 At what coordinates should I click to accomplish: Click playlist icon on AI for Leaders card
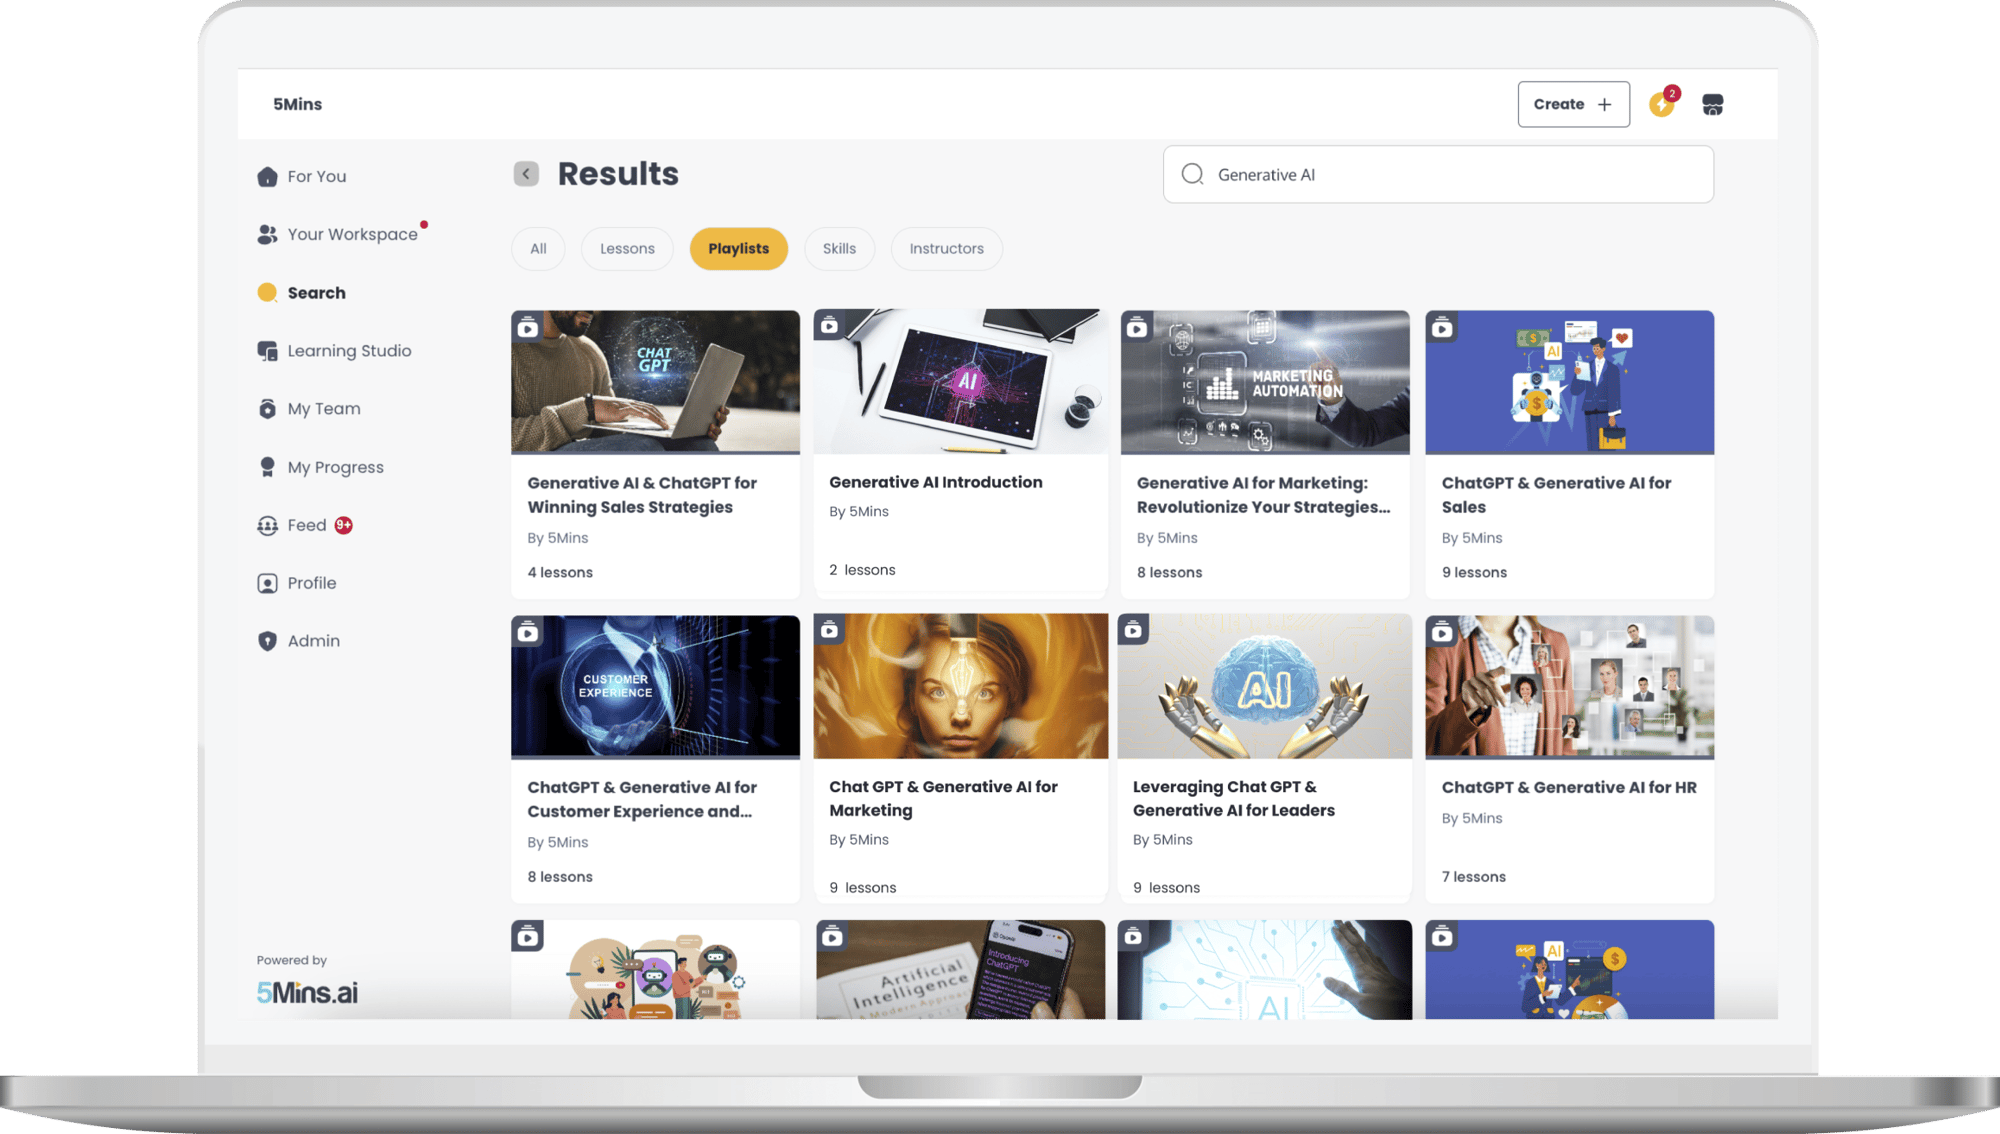point(1133,630)
